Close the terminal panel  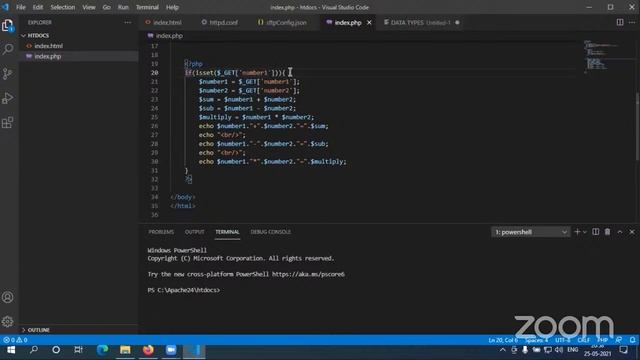pyautogui.click(x=632, y=232)
